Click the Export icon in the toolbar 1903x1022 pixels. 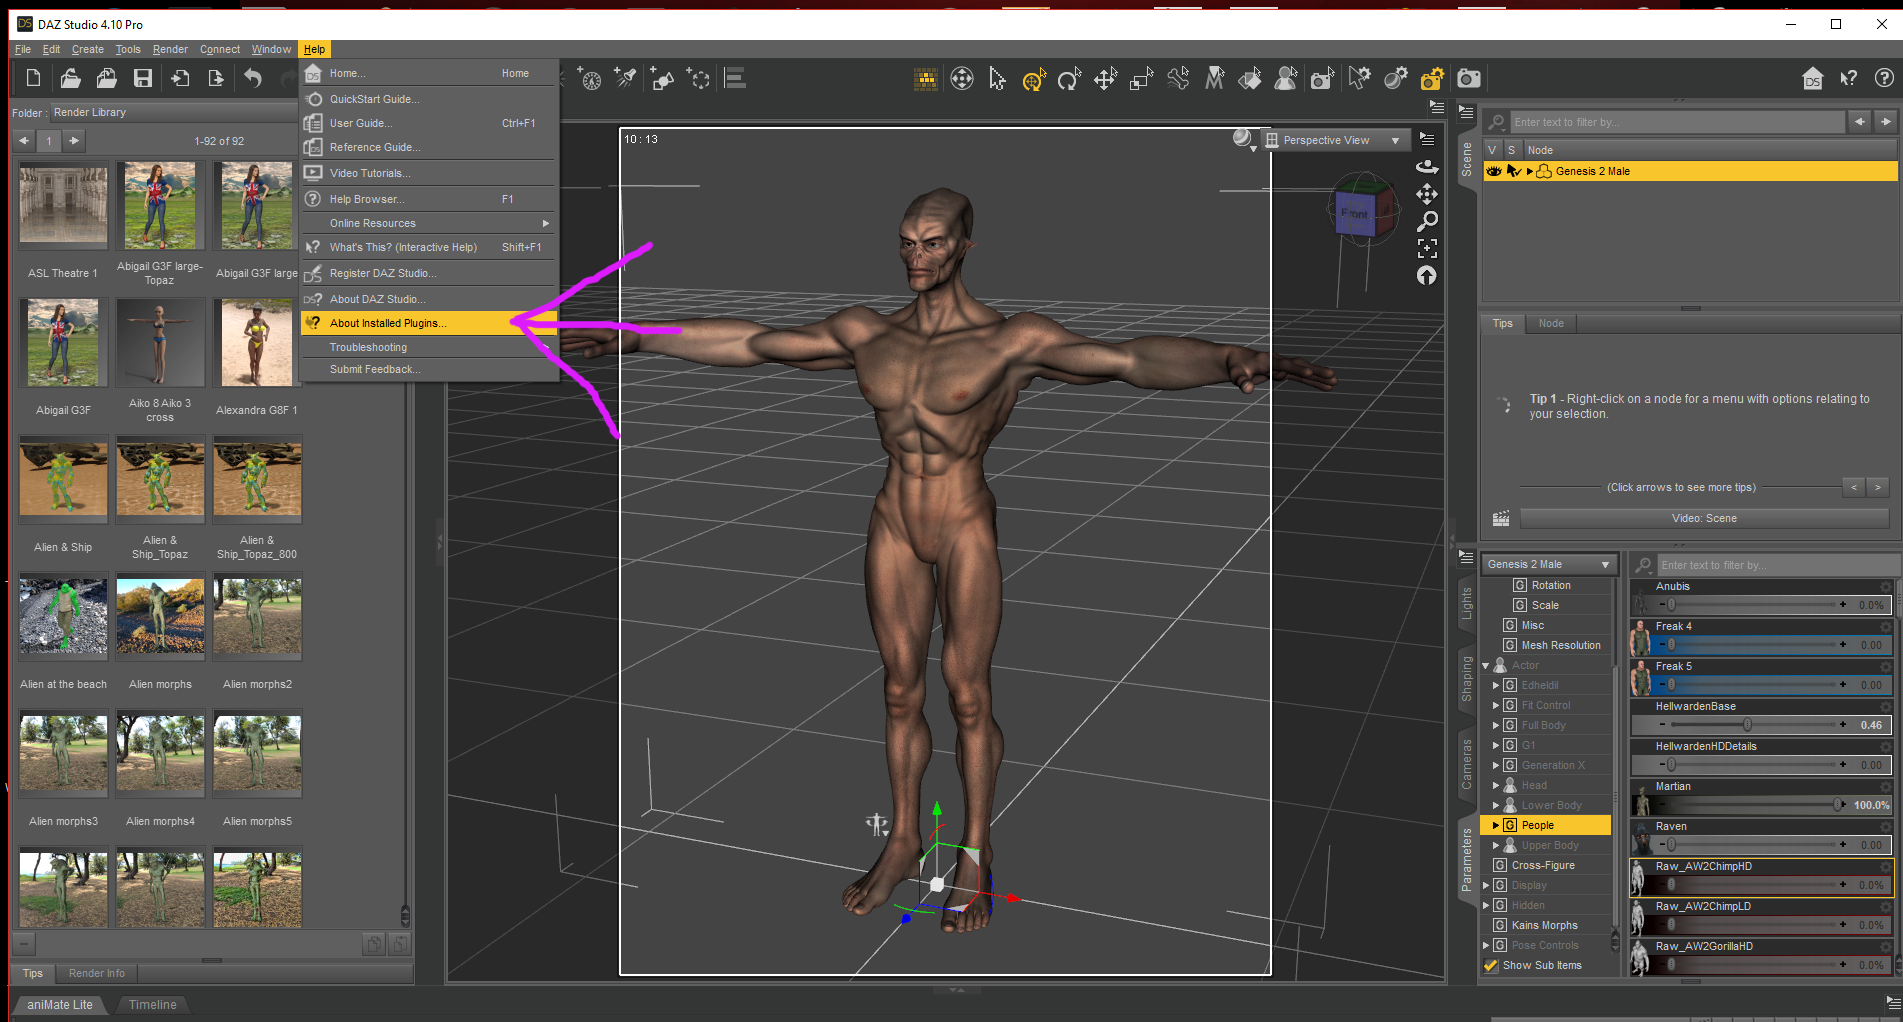tap(216, 78)
